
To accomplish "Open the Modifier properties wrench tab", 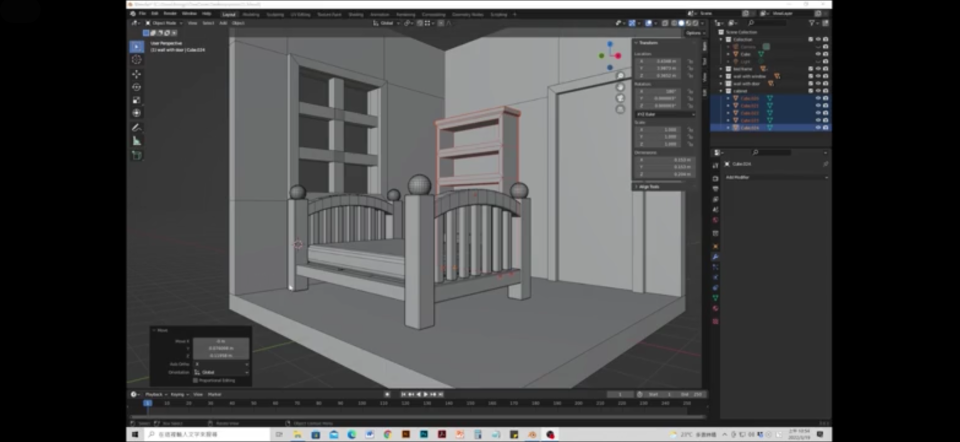I will coord(715,257).
